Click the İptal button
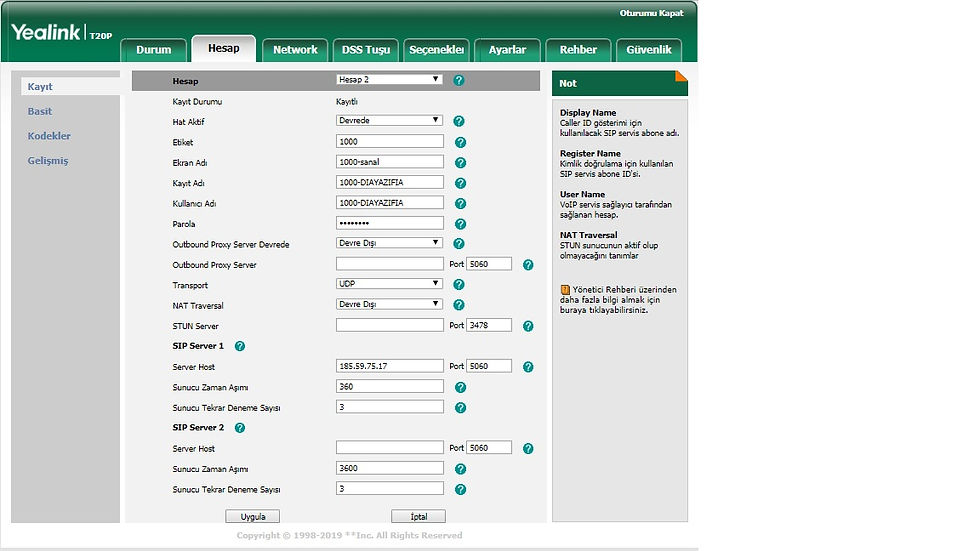This screenshot has width=980, height=551. point(419,517)
